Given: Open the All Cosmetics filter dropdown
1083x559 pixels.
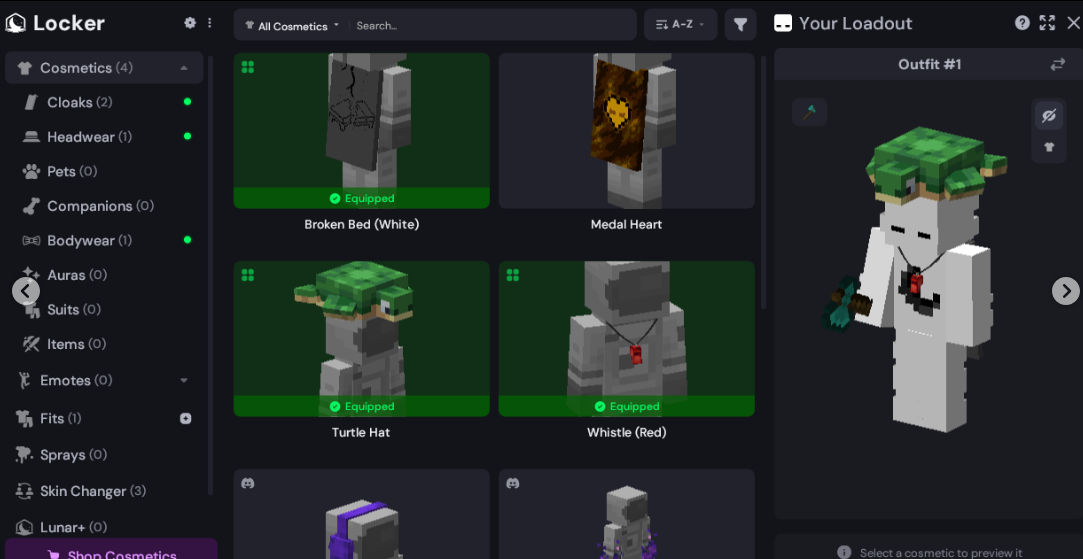Looking at the screenshot, I should (x=292, y=26).
